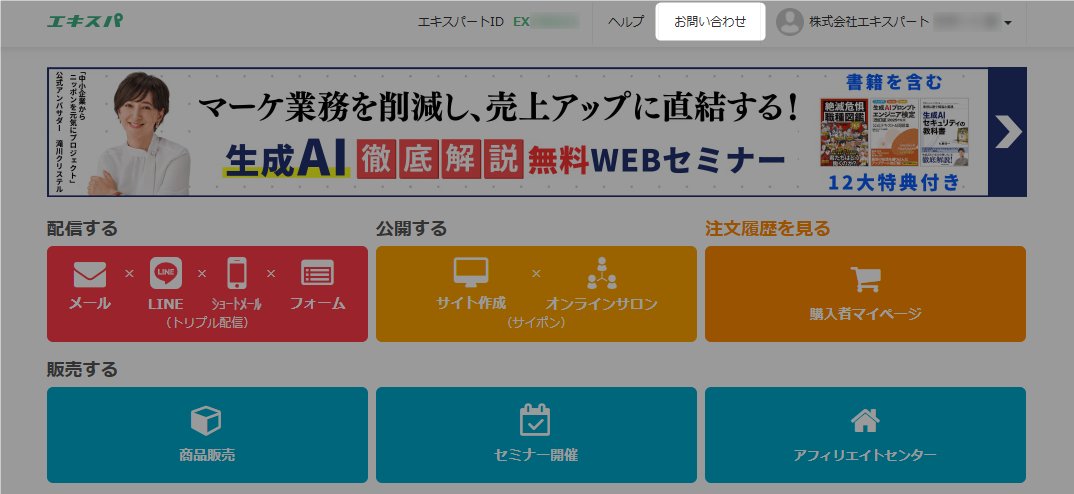
Task: Go to next banner with right chevron
Action: click(x=1008, y=132)
